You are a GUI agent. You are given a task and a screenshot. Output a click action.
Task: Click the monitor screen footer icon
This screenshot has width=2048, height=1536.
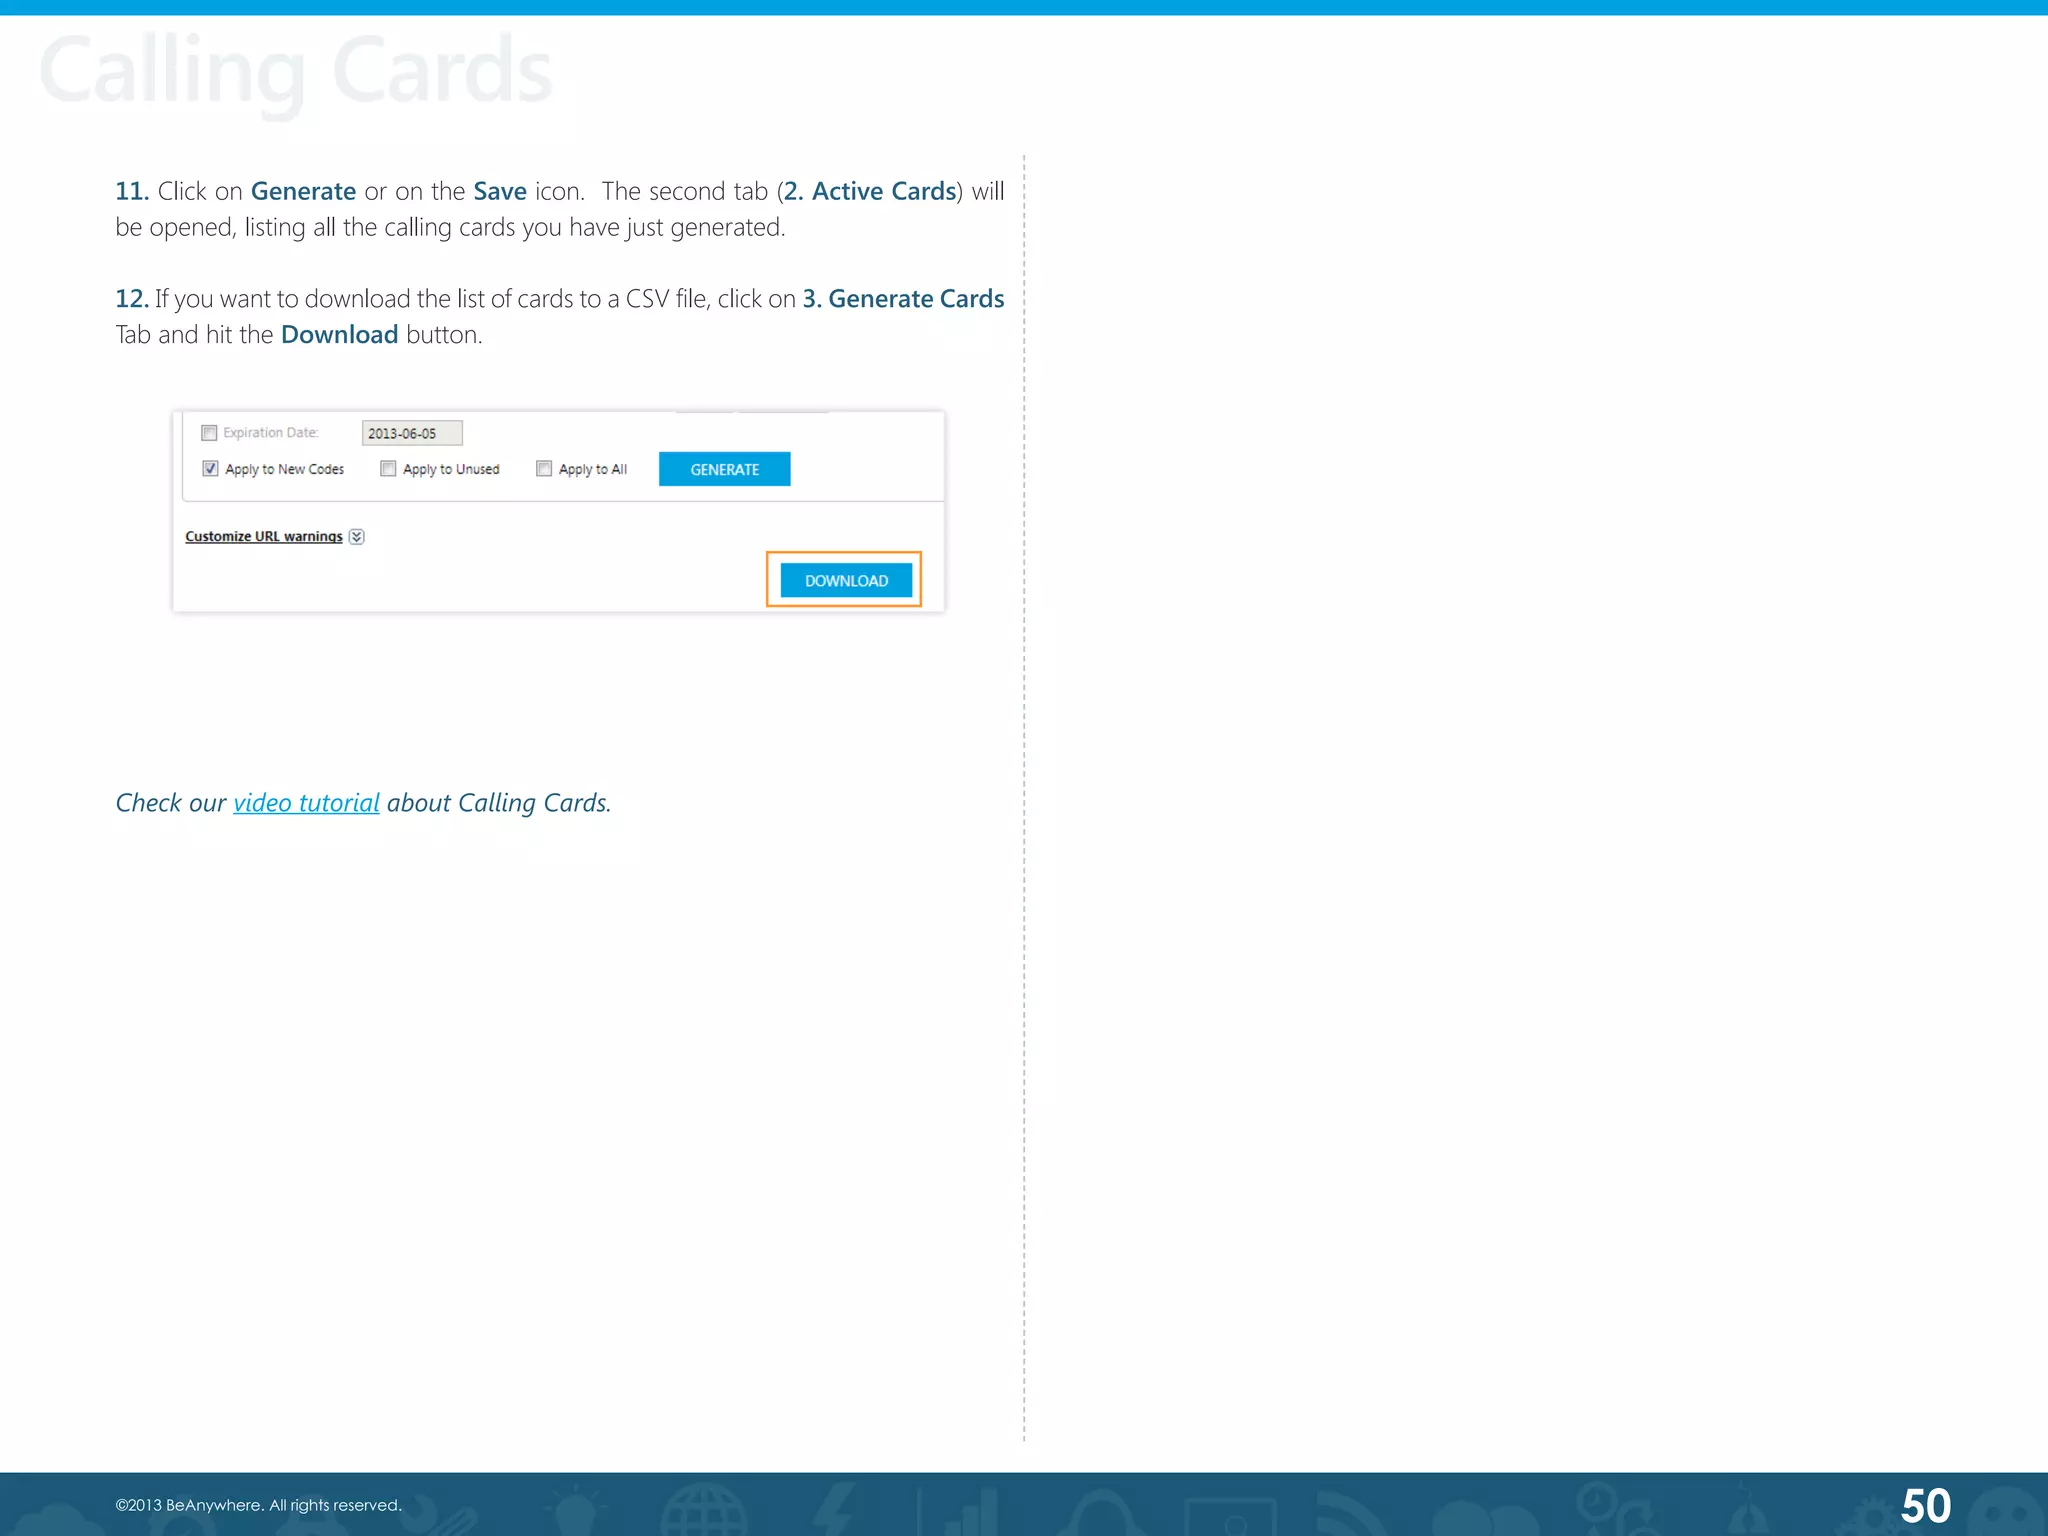point(1230,1516)
